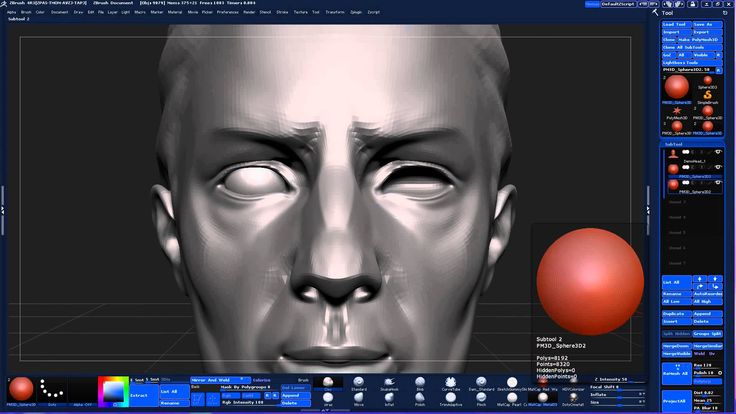Toggle the Colorize option
The height and width of the screenshot is (414, 736).
261,380
